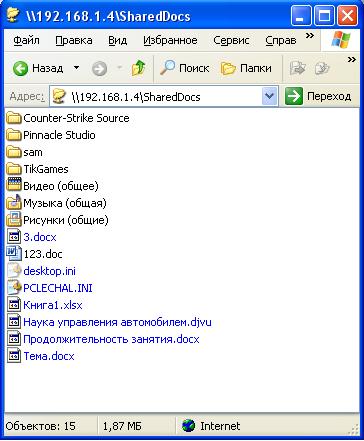This screenshot has height=441, width=364.
Task: Expand hidden toolbar buttons chevron
Action: tap(352, 60)
